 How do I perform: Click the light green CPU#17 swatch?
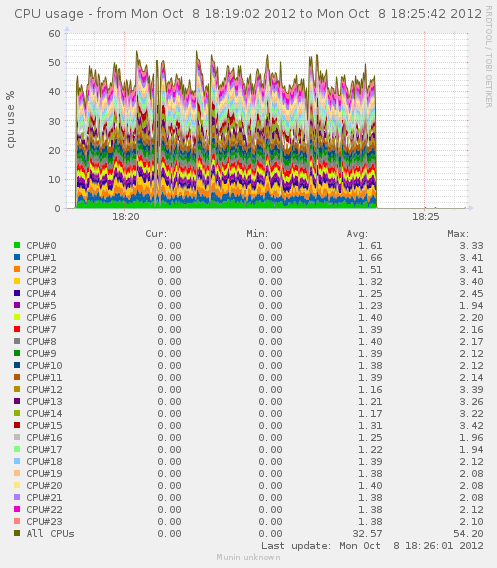(x=17, y=449)
